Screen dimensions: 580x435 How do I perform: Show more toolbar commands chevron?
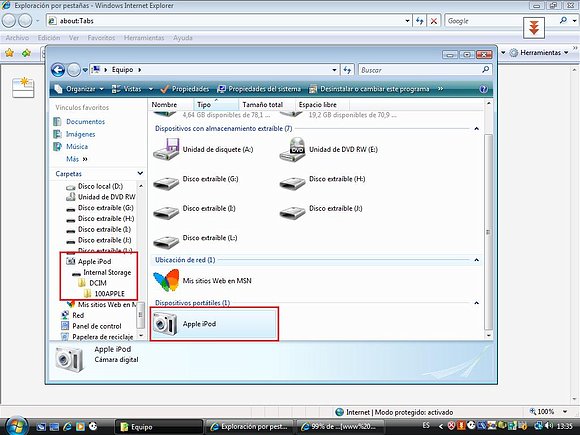coord(441,89)
